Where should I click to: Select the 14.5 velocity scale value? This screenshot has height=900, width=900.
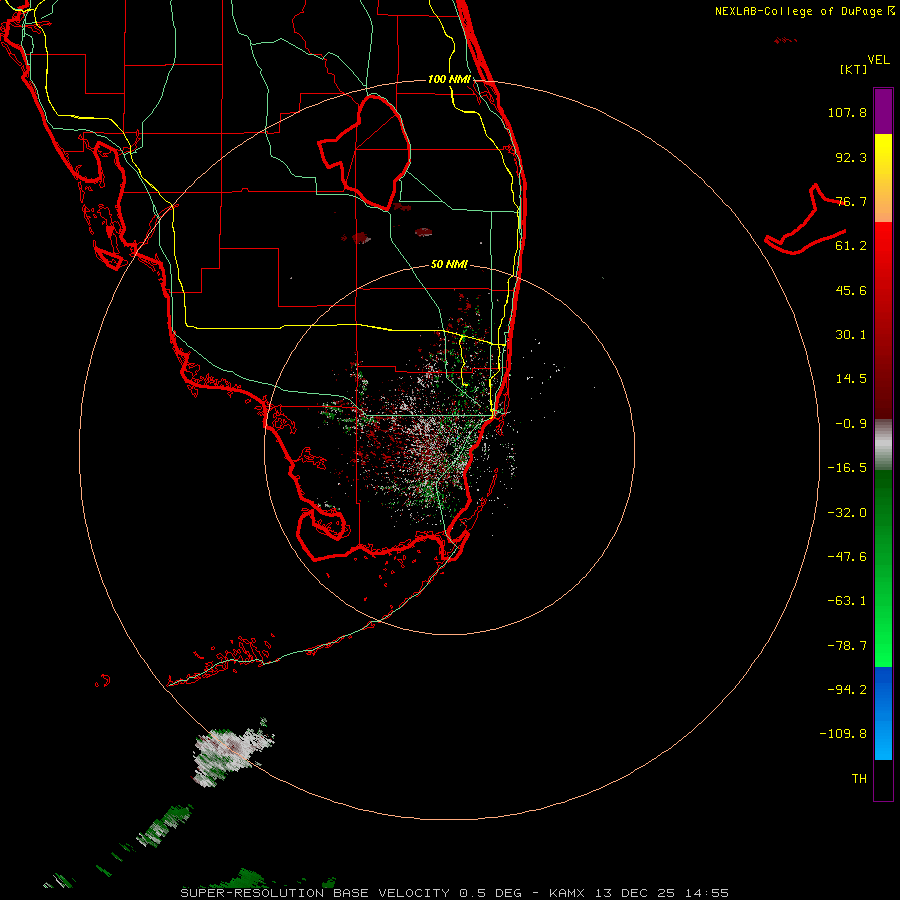tap(851, 379)
